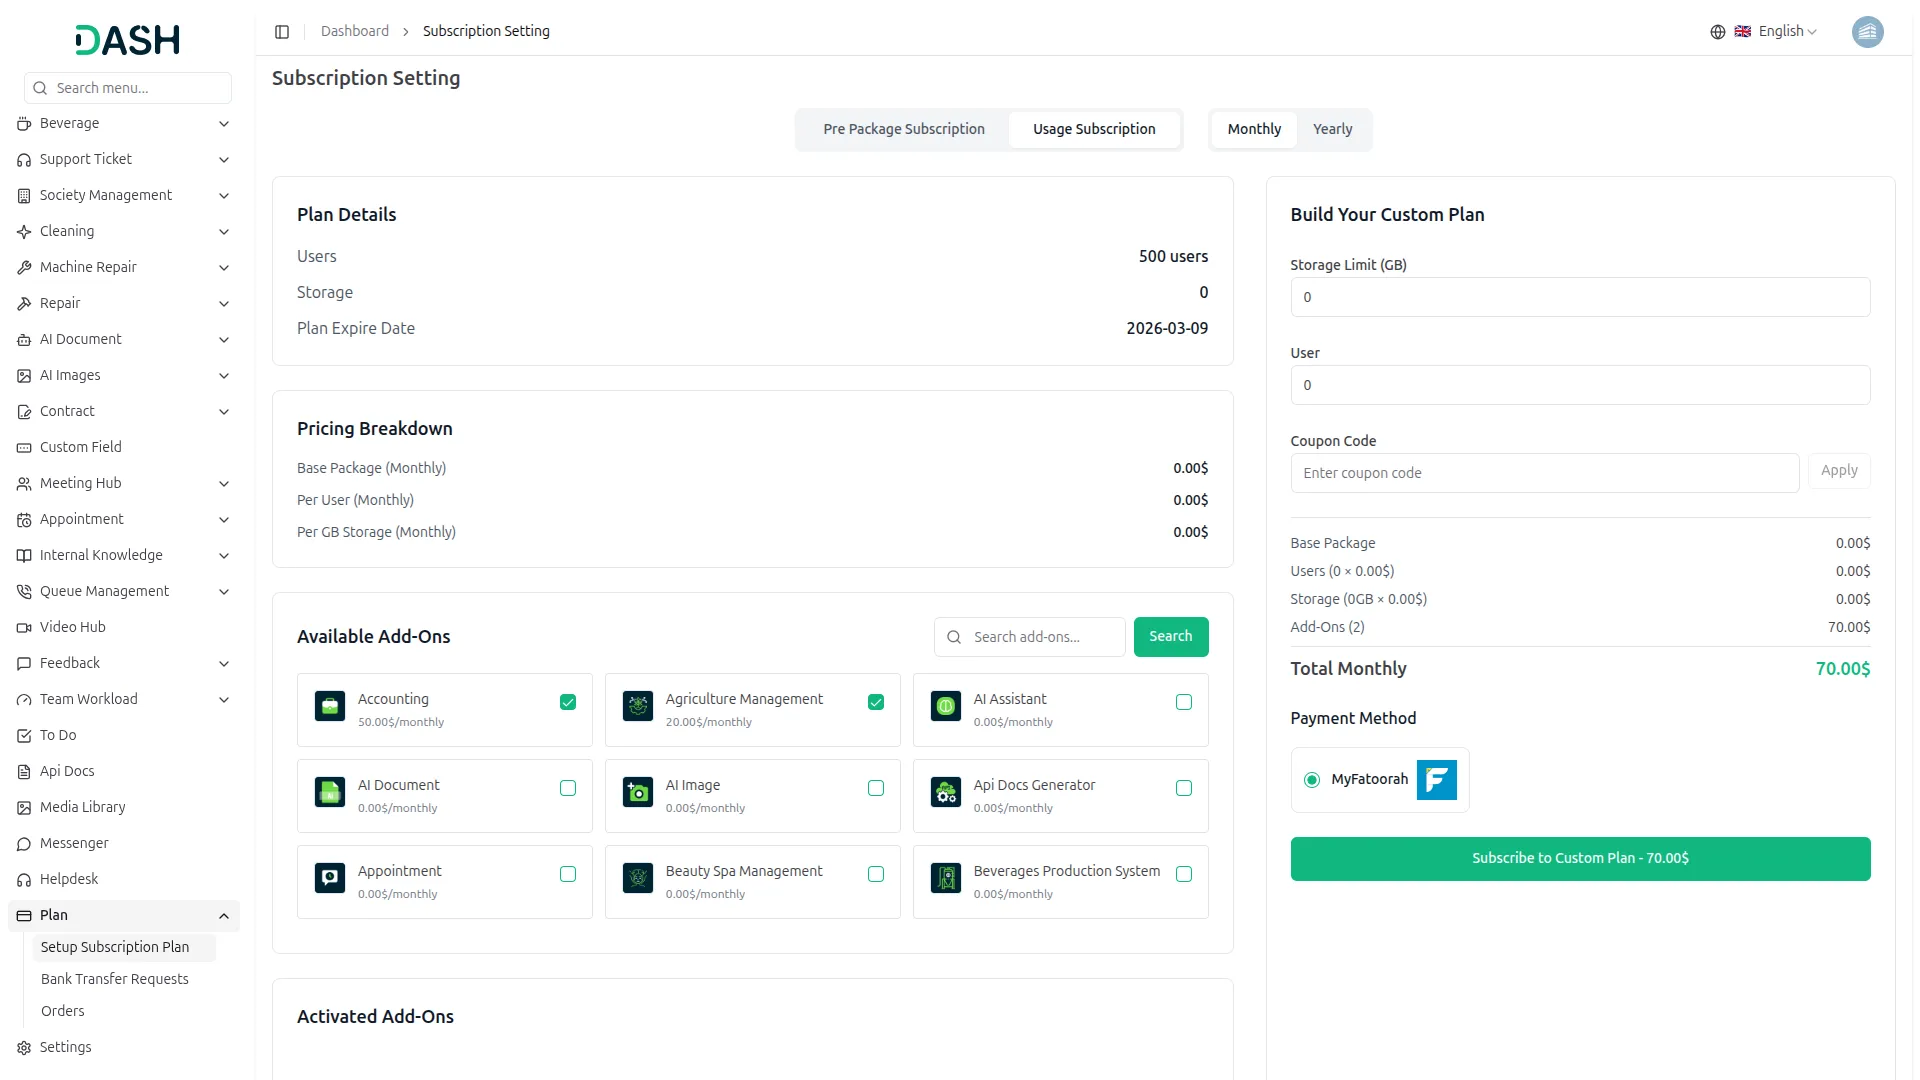The image size is (1920, 1080).
Task: Click the green Search add-ons button
Action: pyautogui.click(x=1171, y=637)
